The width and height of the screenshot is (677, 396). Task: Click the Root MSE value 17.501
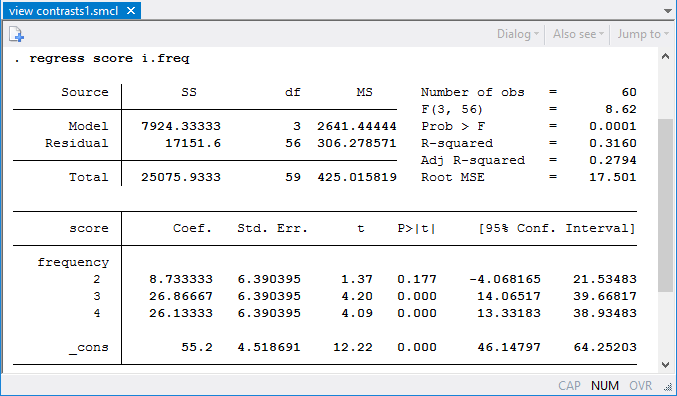point(613,177)
